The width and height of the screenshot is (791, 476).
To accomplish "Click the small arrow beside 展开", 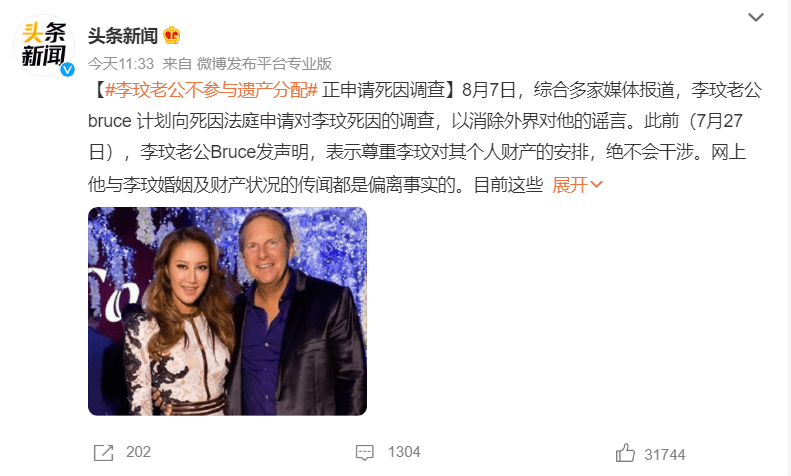I will tap(596, 185).
